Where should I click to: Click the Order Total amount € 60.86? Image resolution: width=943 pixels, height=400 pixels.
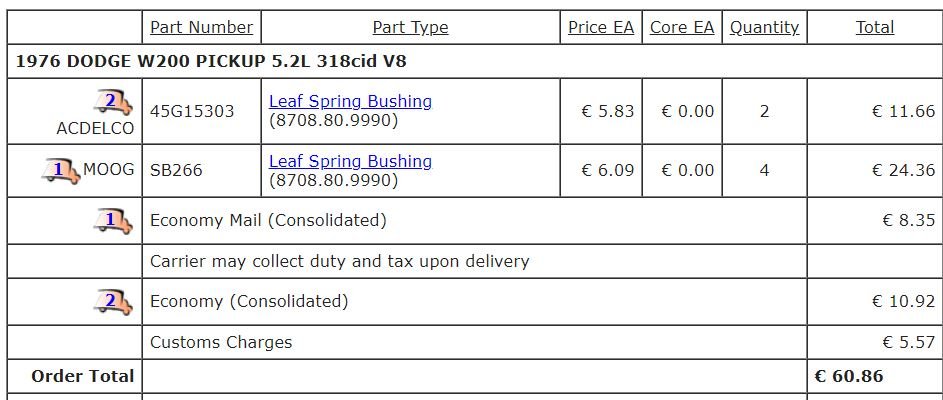848,376
